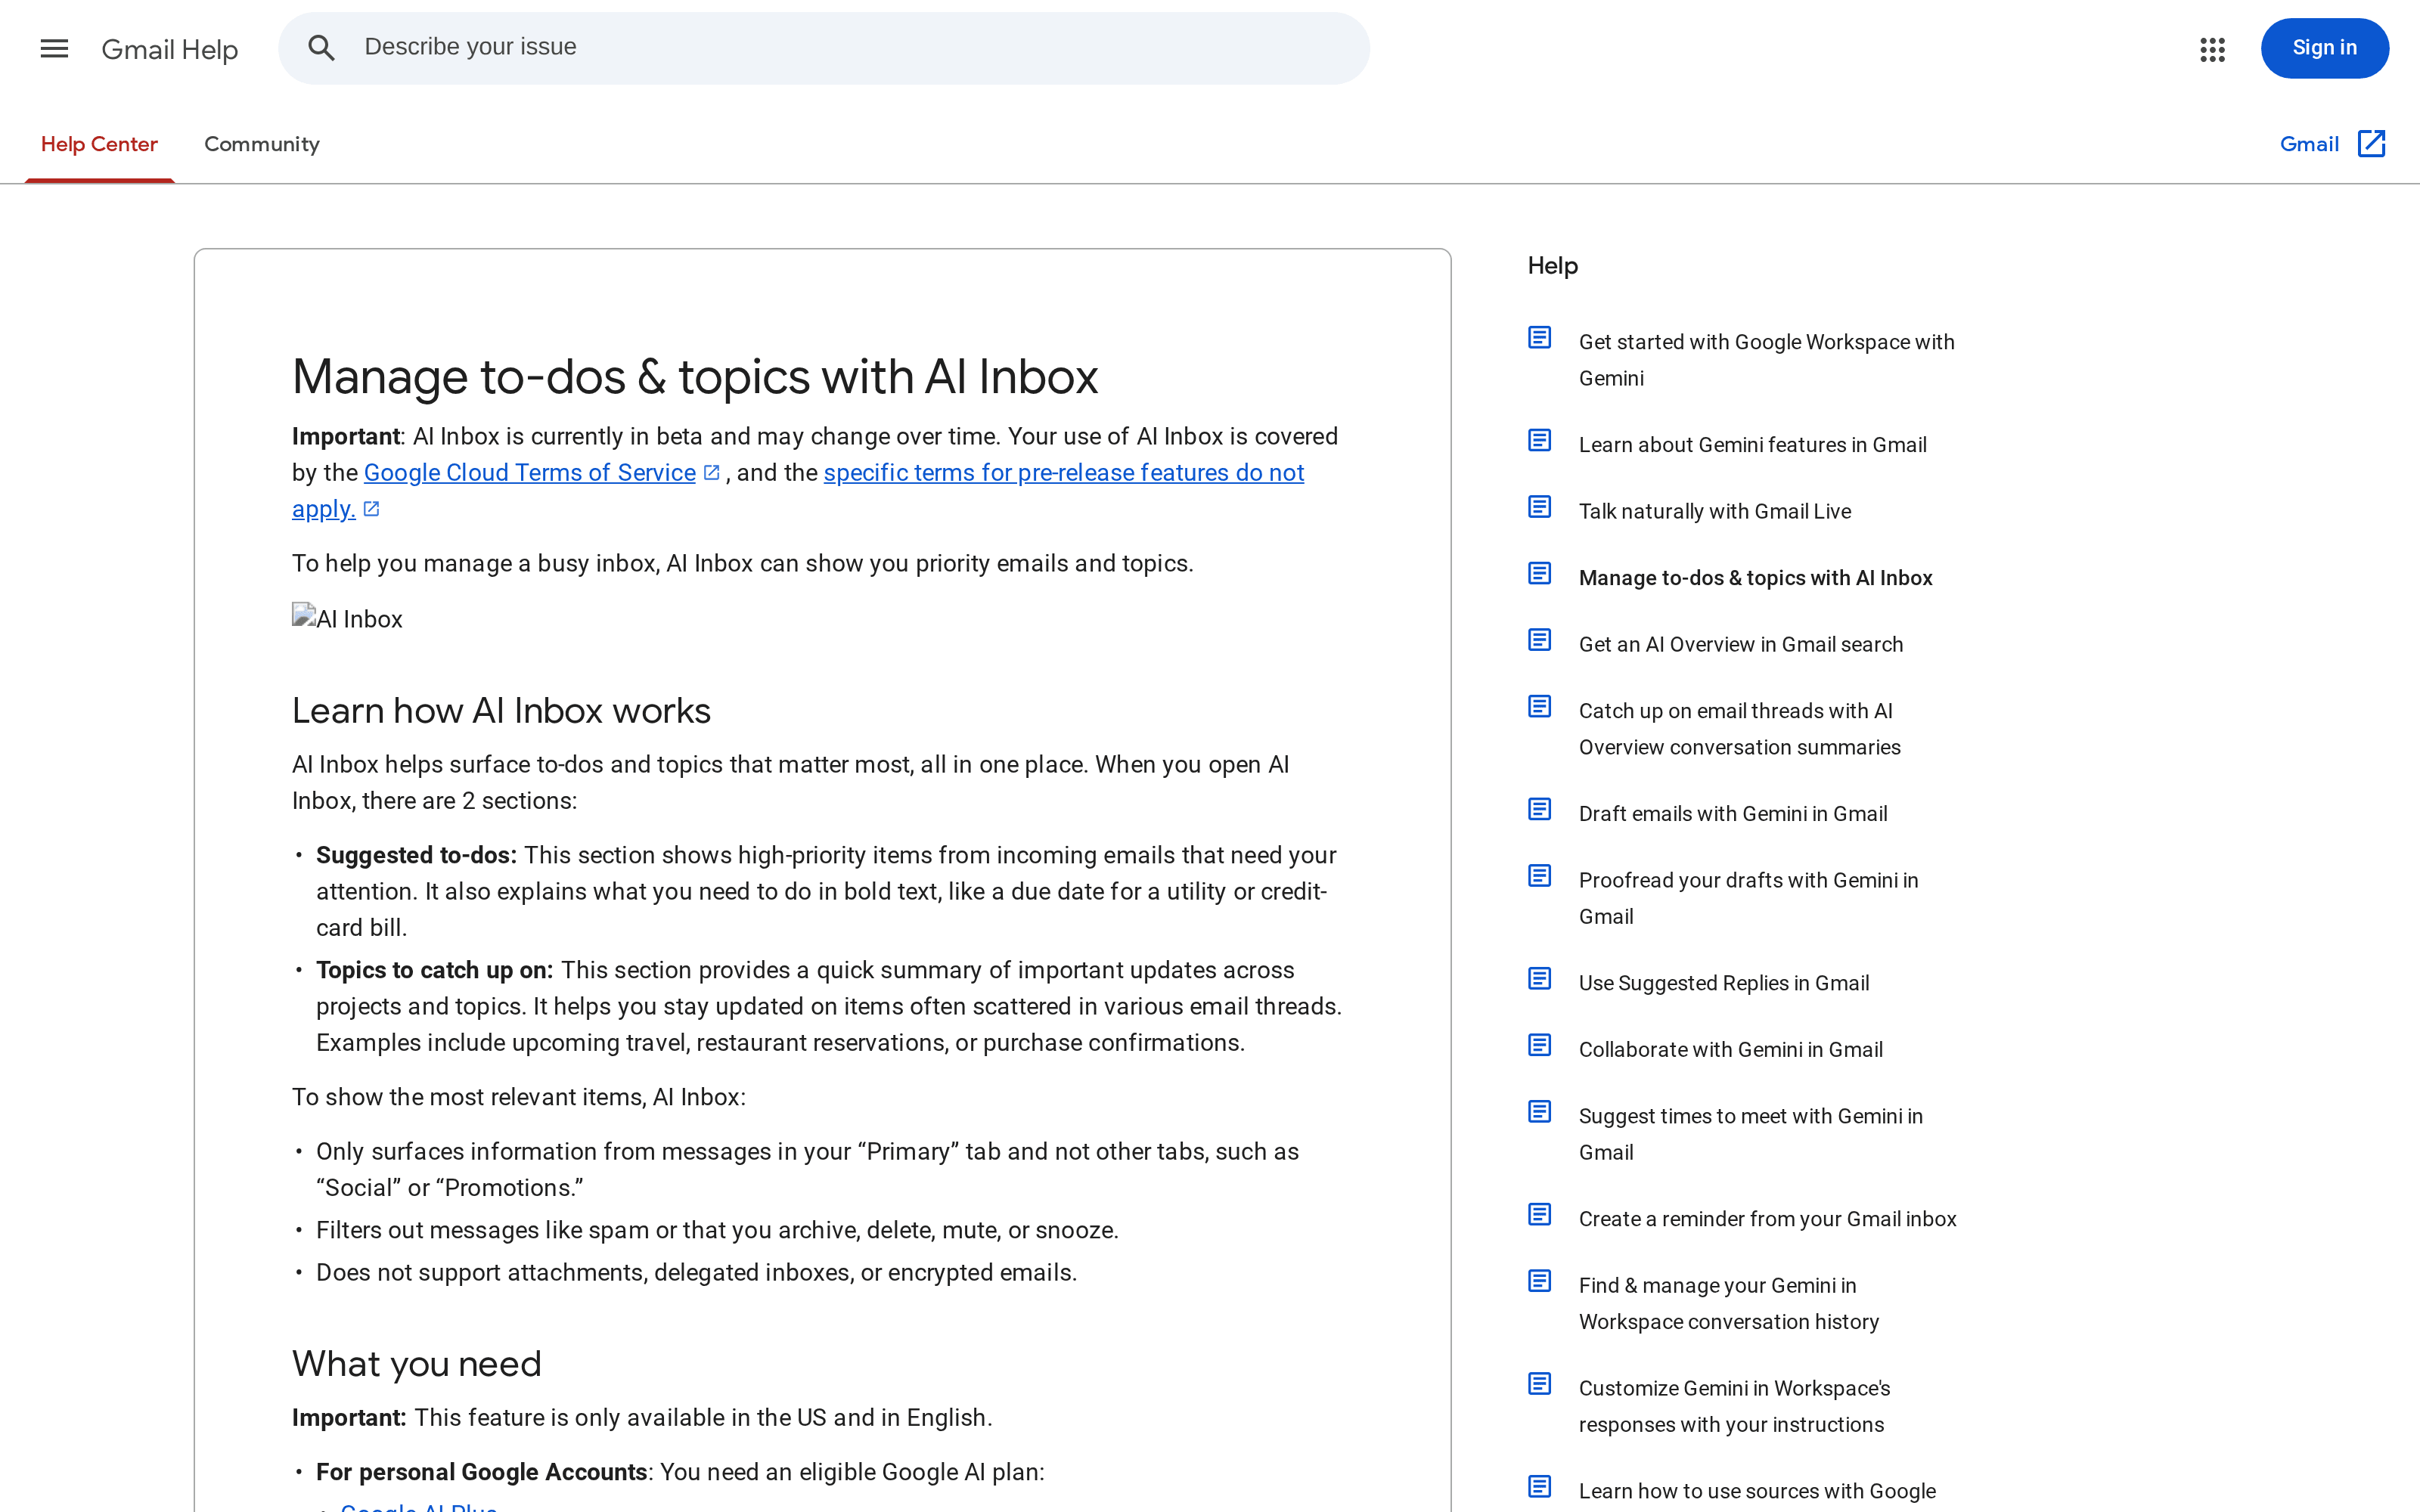
Task: Click article icon beside Suggest times to meet
Action: click(x=1540, y=1112)
